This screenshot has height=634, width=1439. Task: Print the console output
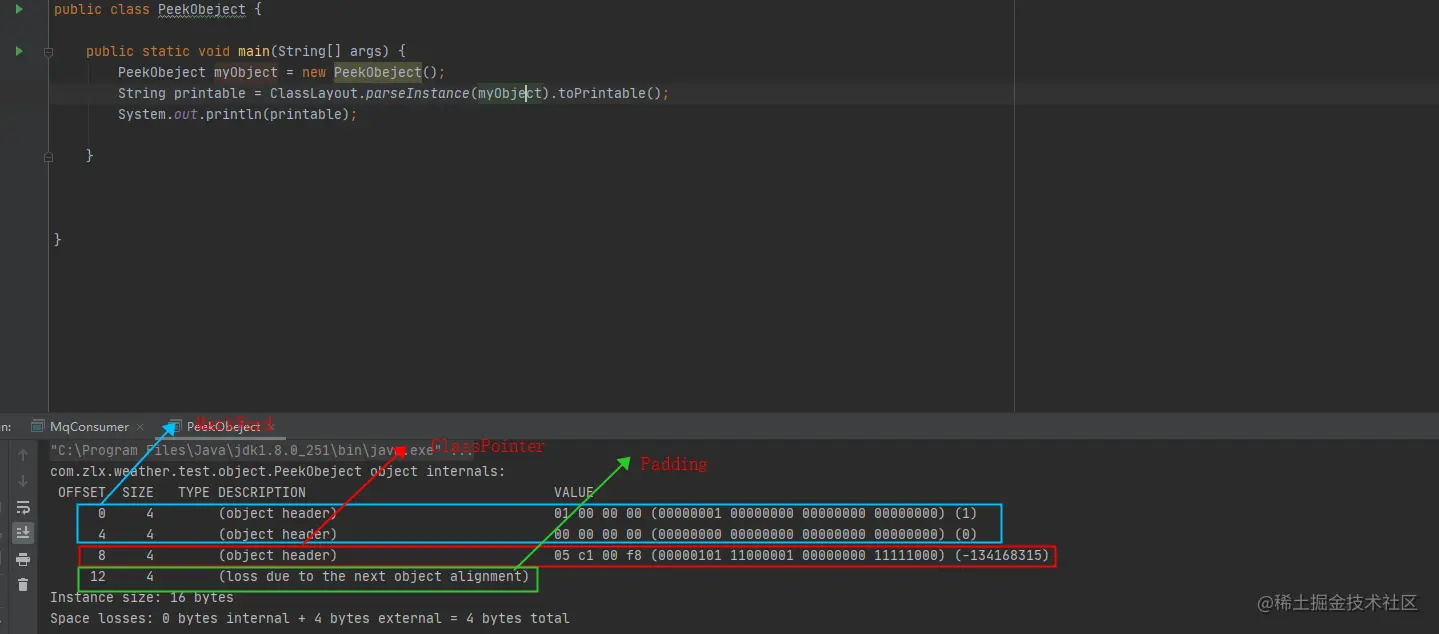(23, 559)
